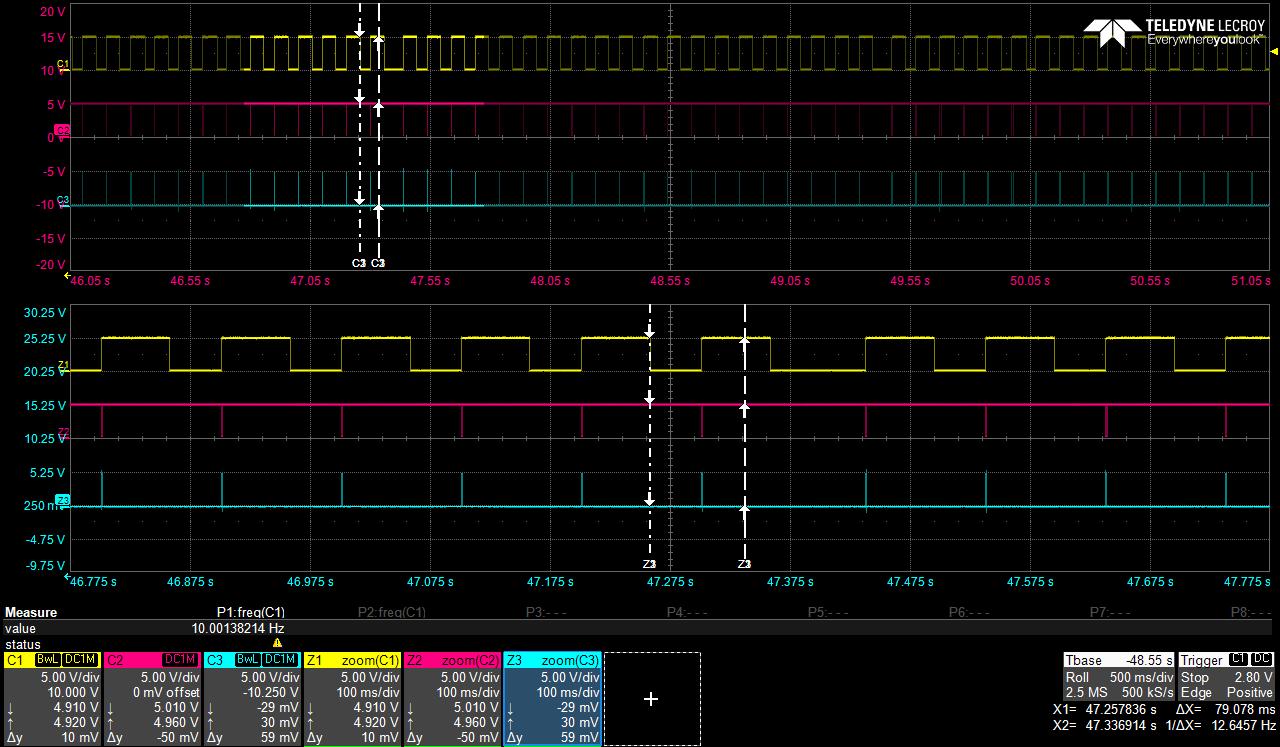The width and height of the screenshot is (1280, 747).
Task: Open the Trigger descriptor box
Action: [1226, 676]
